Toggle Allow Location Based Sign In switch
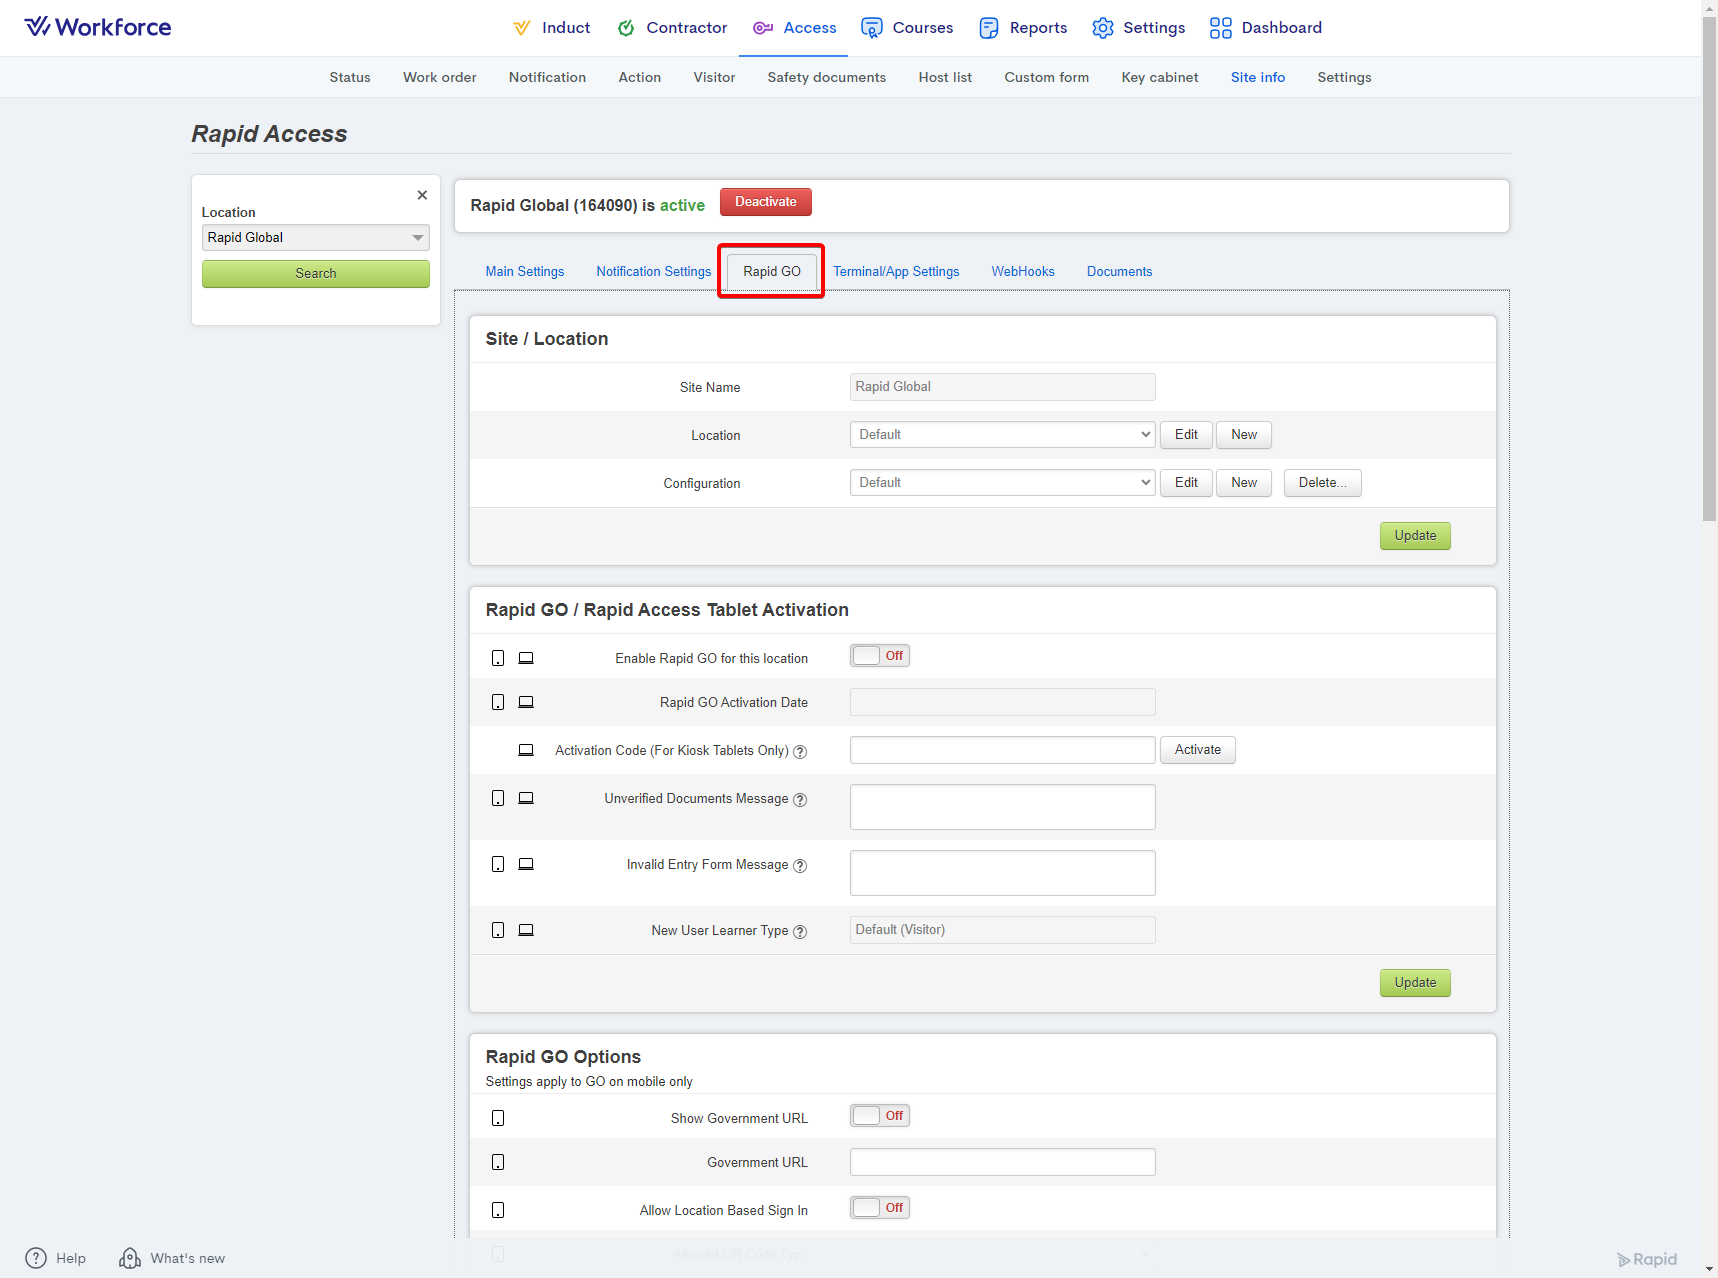The image size is (1718, 1278). click(x=880, y=1208)
